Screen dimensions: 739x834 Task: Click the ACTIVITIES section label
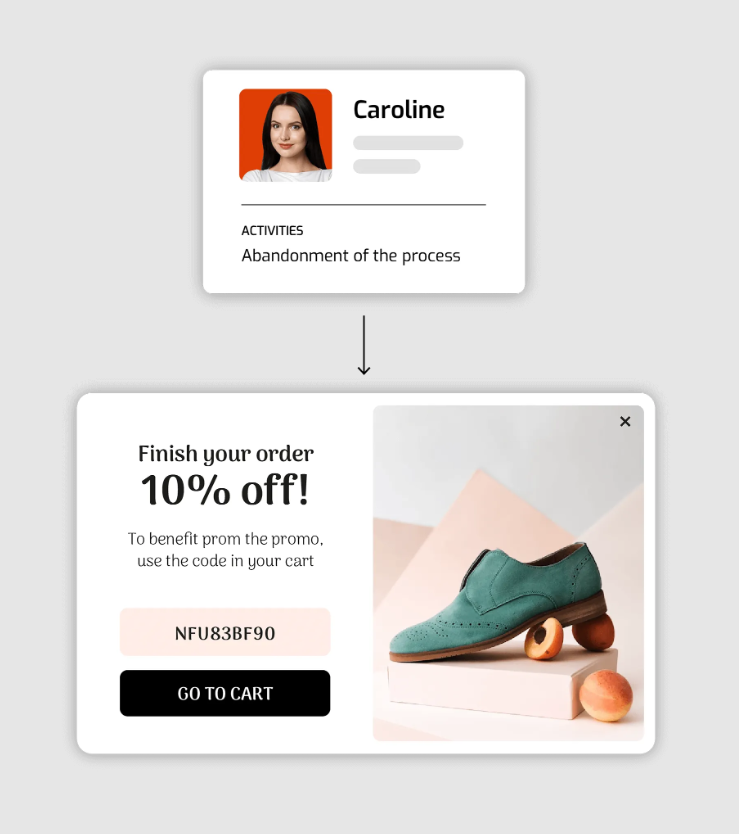(x=272, y=230)
